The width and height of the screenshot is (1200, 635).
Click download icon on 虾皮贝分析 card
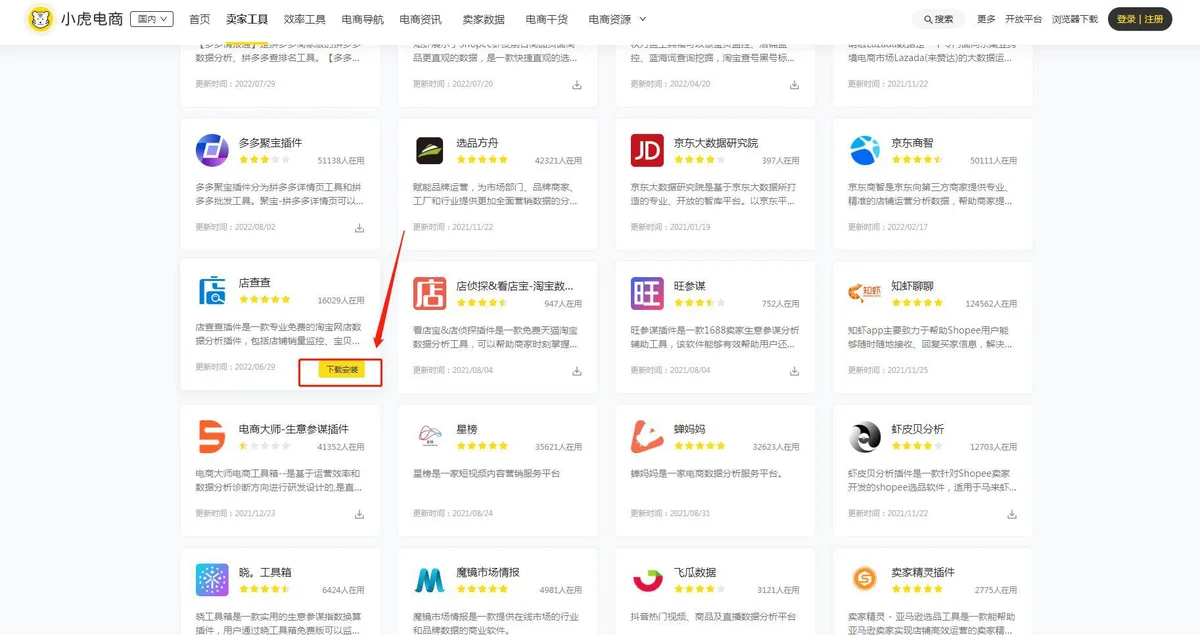pos(1012,514)
